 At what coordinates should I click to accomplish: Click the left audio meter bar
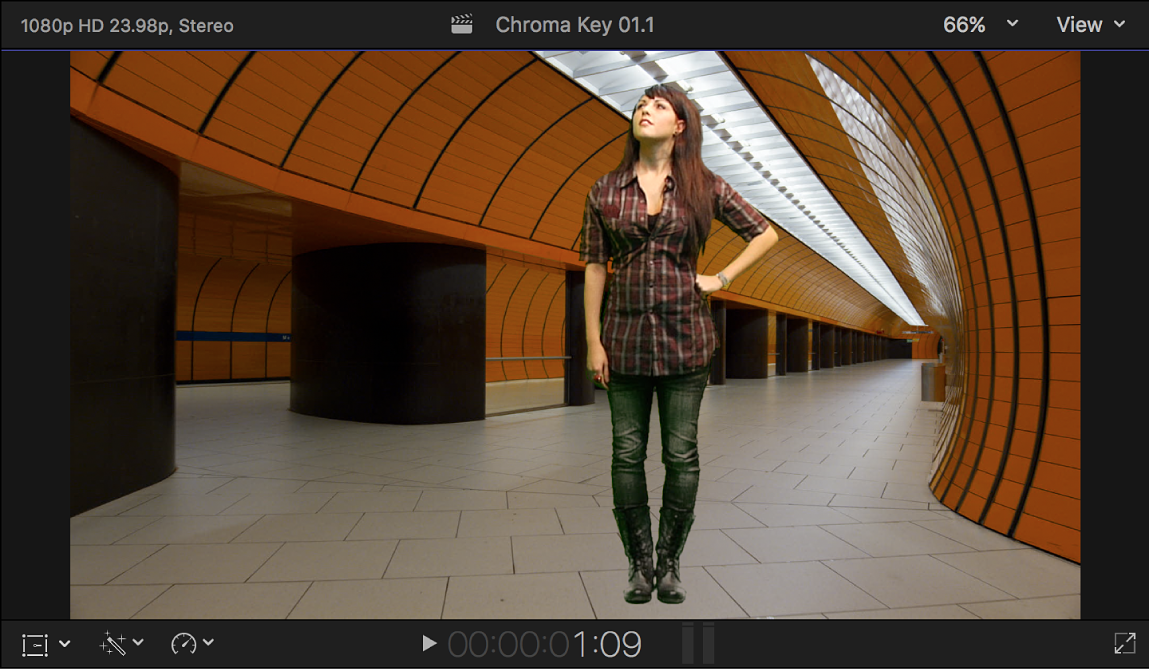688,645
